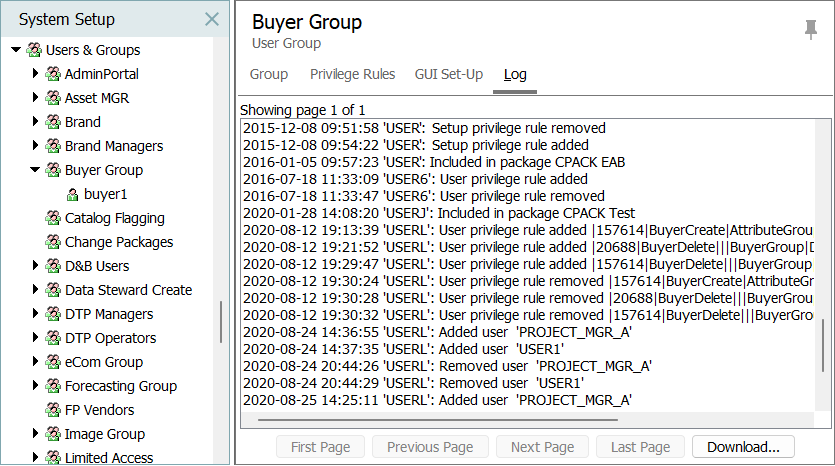Click the buyer1 user icon

pyautogui.click(x=72, y=195)
